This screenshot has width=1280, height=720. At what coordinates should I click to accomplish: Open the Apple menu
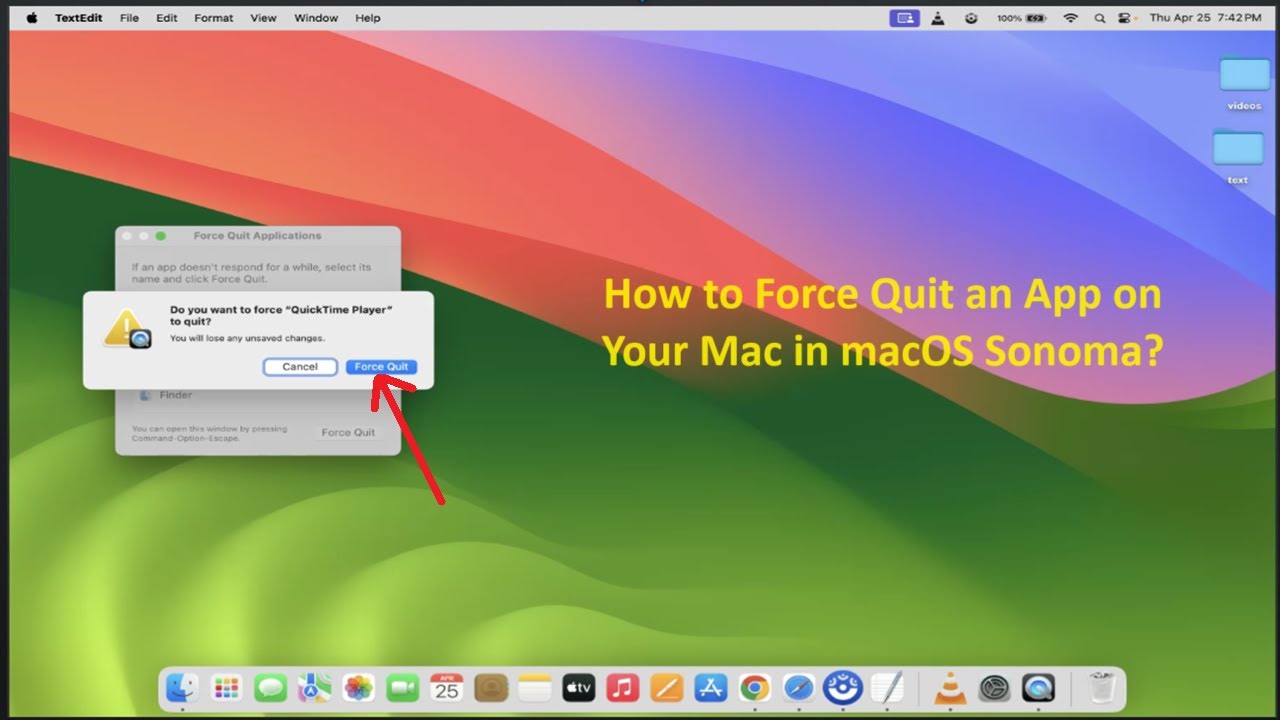point(32,18)
